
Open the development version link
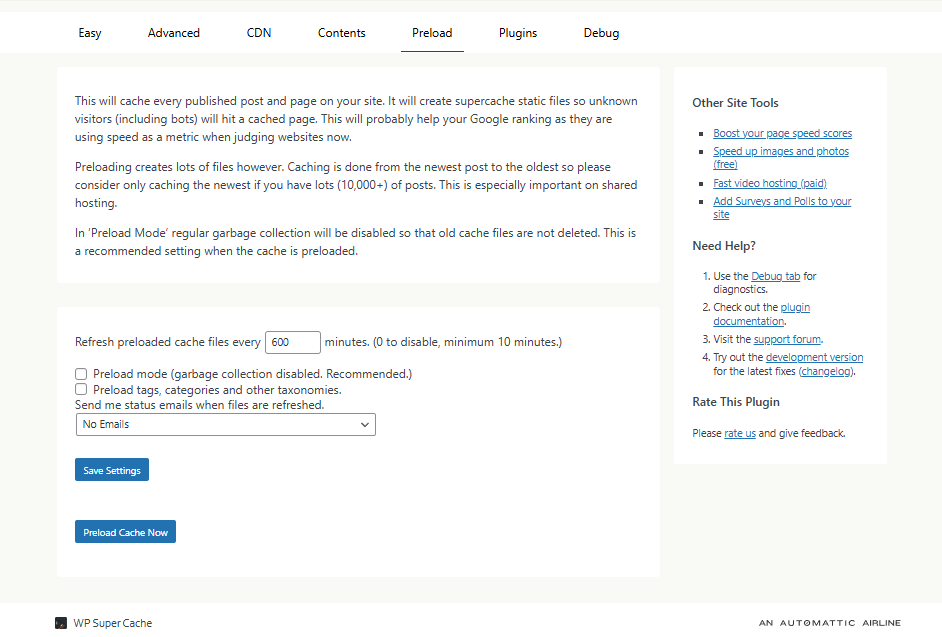[814, 357]
